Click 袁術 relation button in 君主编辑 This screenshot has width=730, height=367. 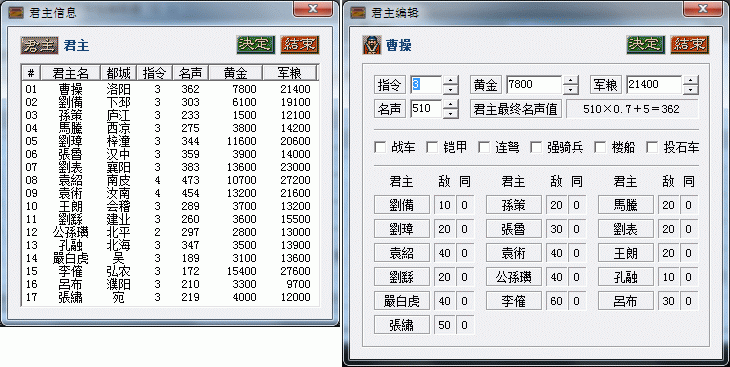(514, 253)
